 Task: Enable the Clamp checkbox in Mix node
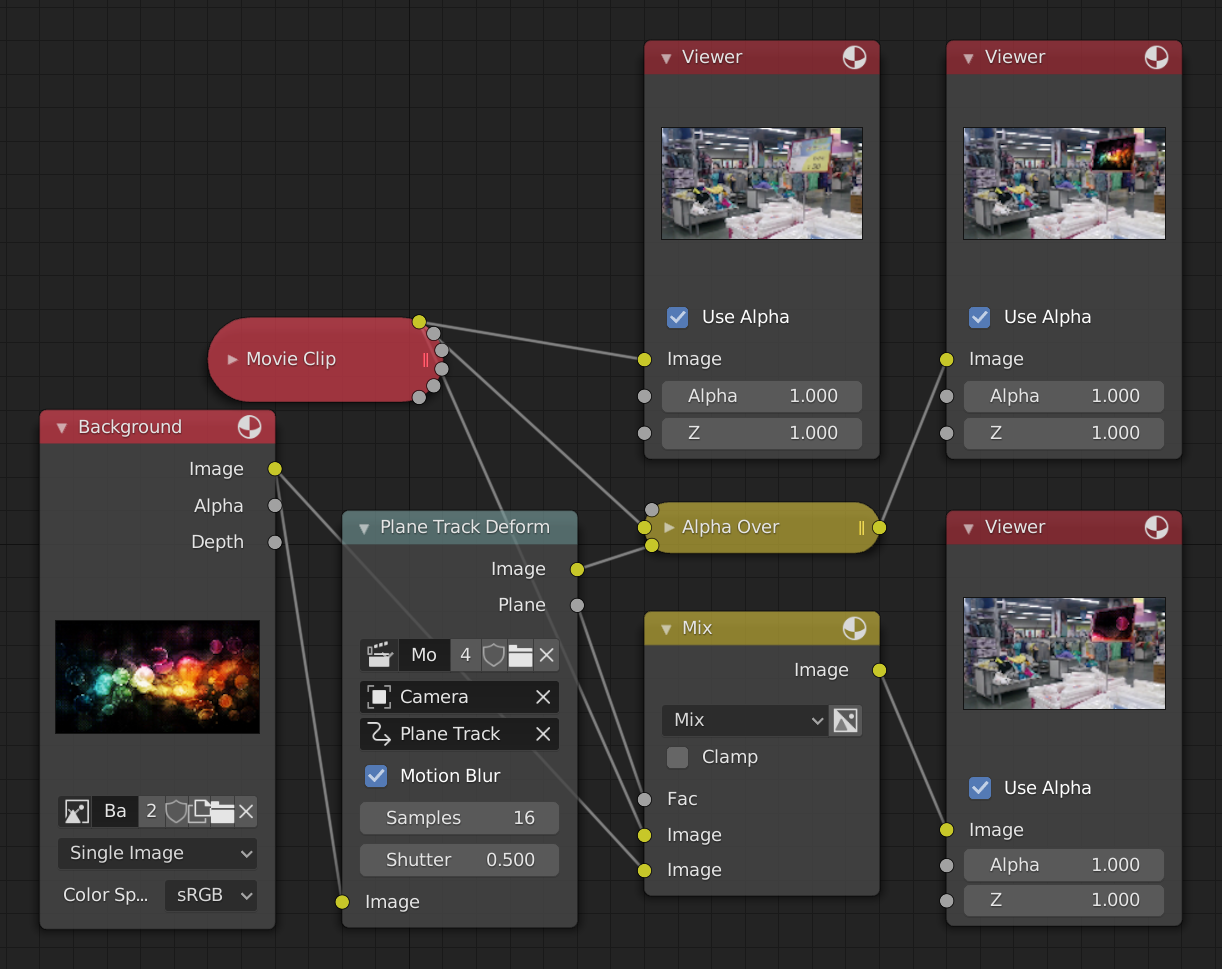(678, 757)
